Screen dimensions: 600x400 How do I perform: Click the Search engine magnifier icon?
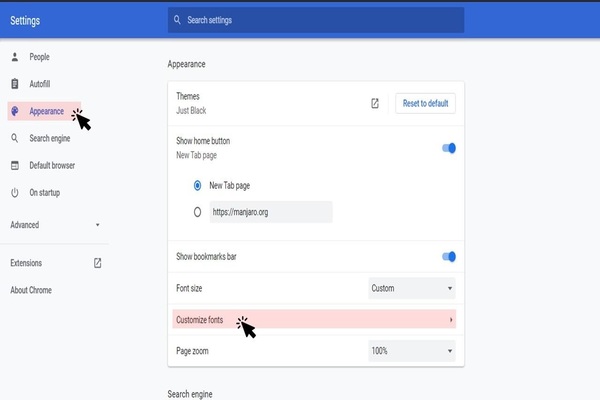coord(14,138)
